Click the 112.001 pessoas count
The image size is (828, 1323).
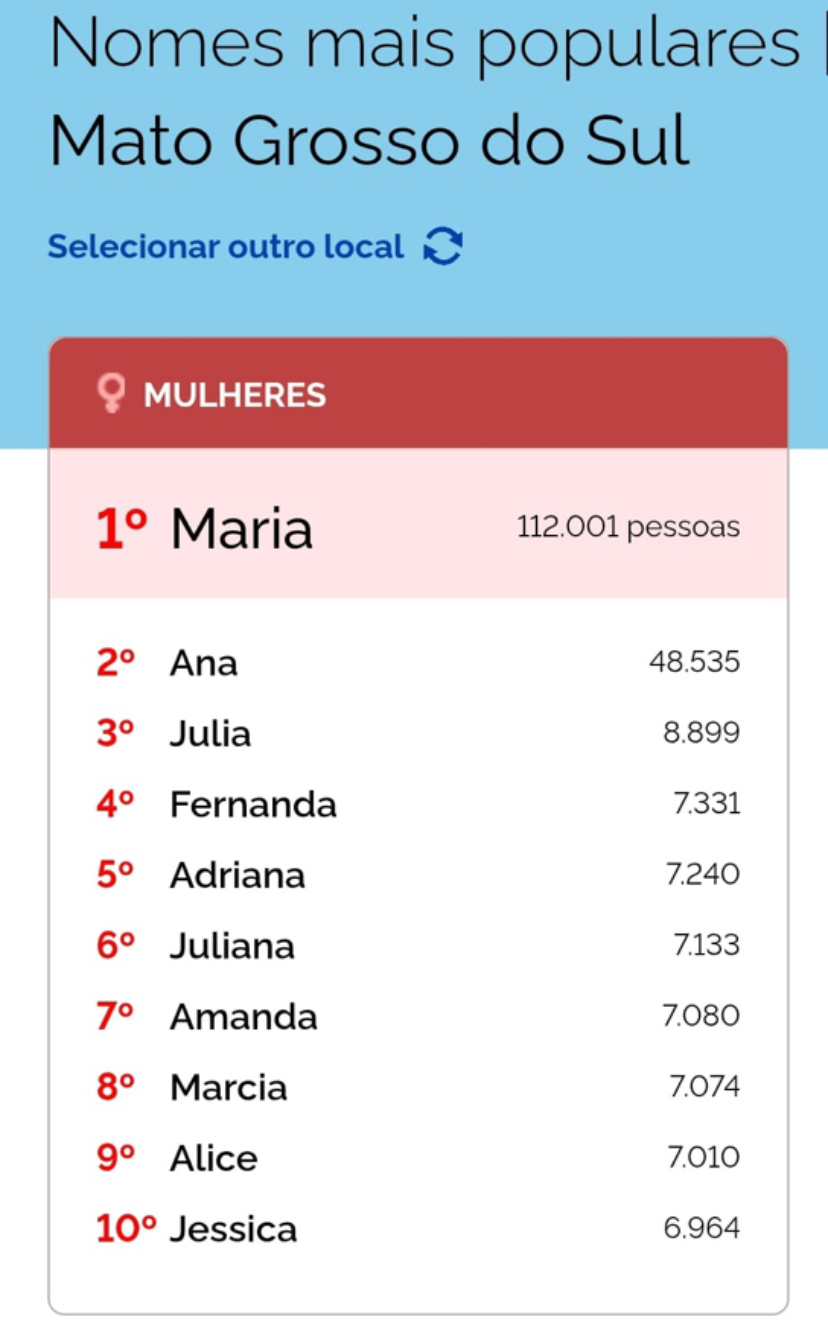point(628,527)
